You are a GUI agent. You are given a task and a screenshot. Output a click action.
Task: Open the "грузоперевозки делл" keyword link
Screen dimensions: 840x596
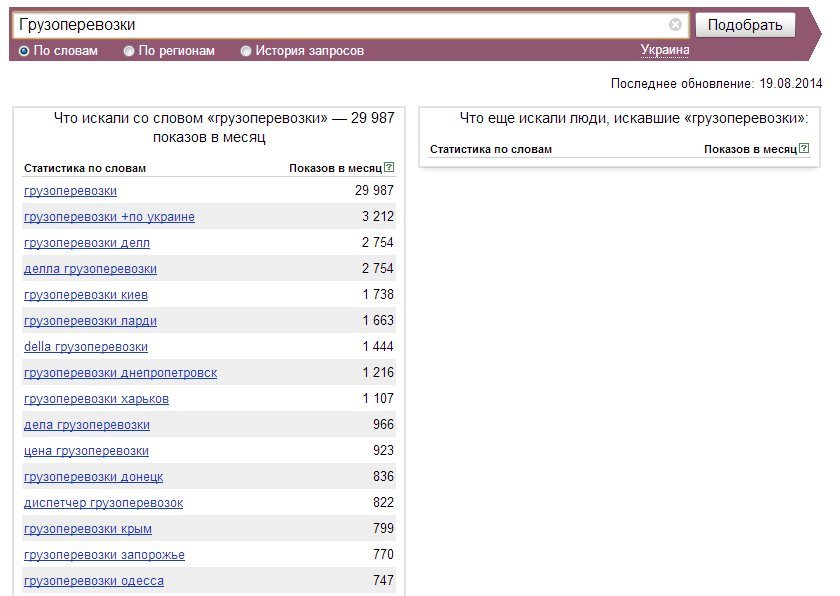coord(86,243)
